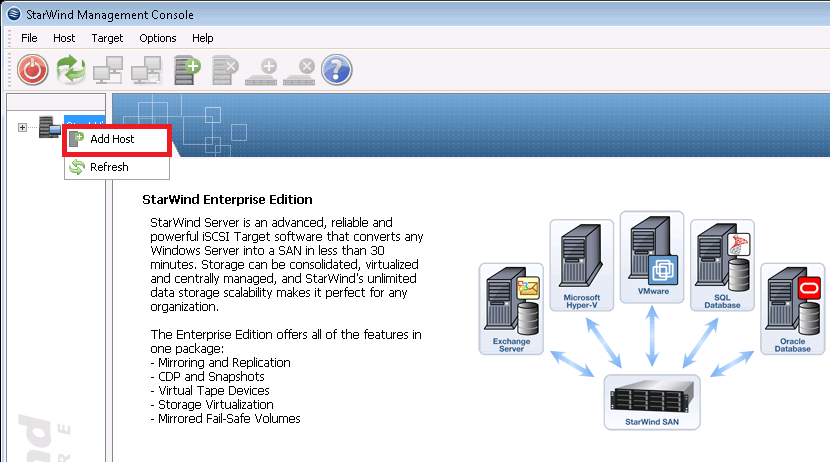Click the StarWind SAN diagram image
Image resolution: width=830 pixels, height=462 pixels.
[652, 402]
